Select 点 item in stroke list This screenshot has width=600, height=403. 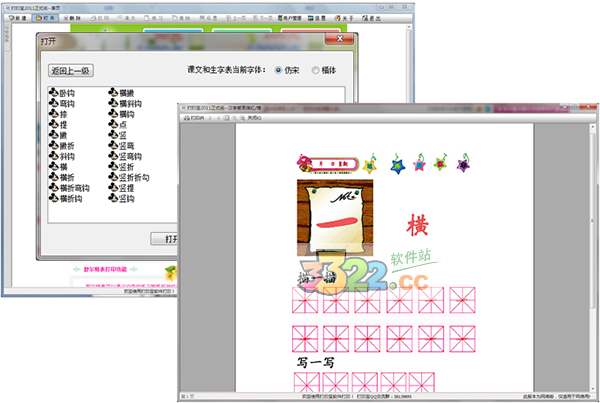117,125
